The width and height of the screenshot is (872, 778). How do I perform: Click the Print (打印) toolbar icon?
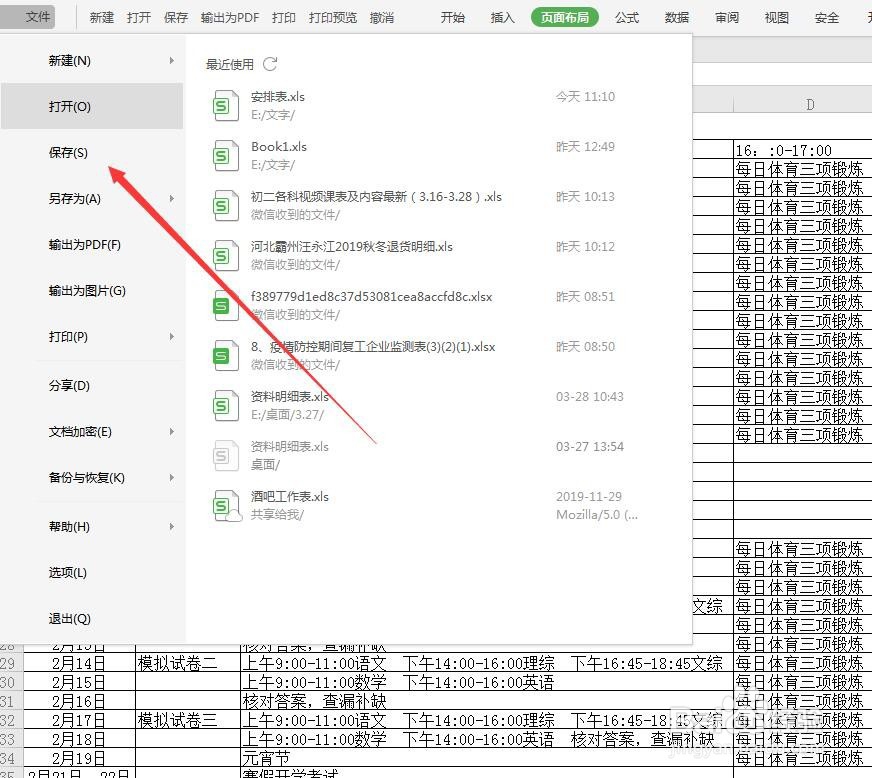[283, 16]
